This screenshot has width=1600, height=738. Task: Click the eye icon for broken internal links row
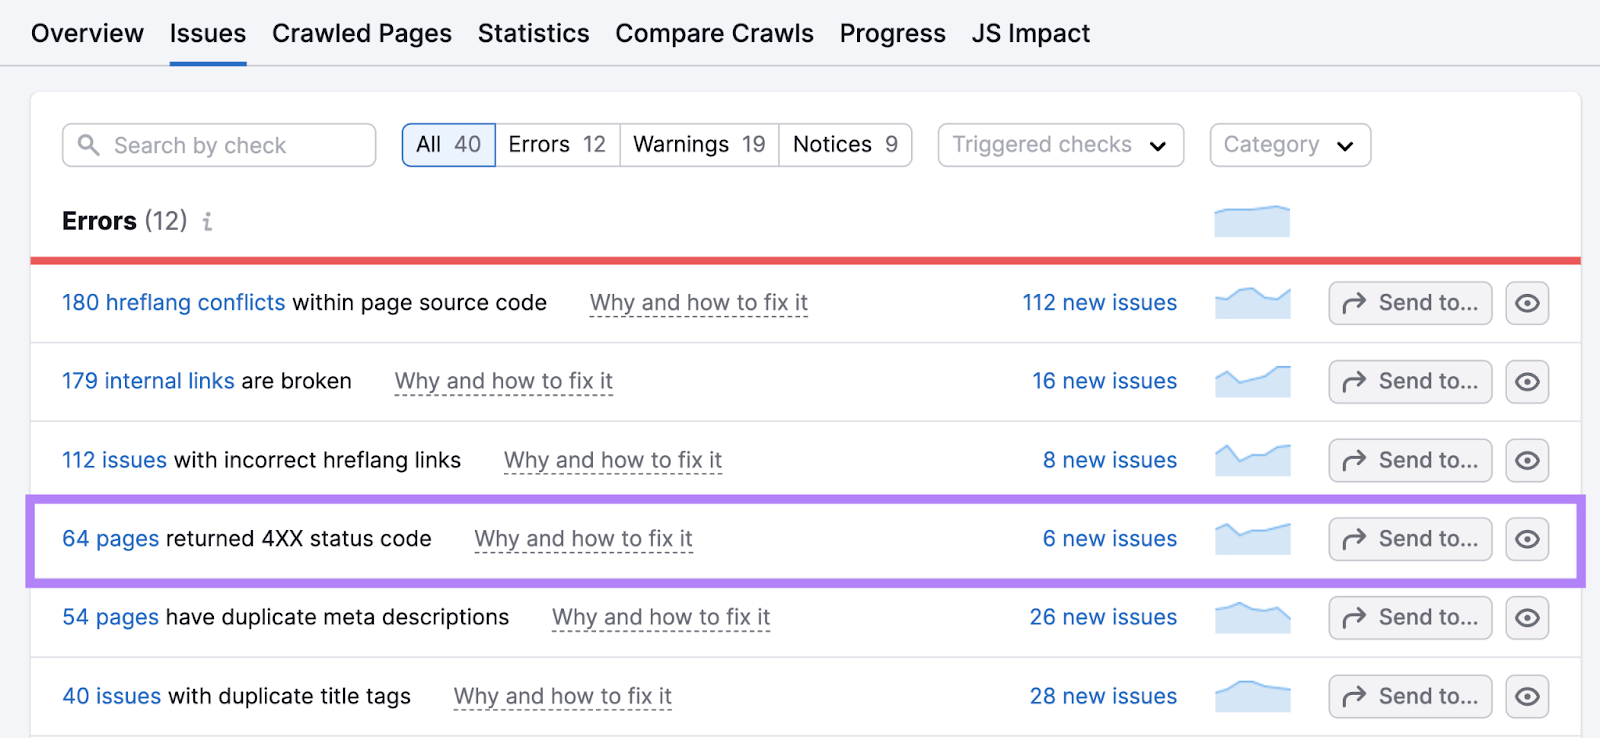coord(1527,381)
